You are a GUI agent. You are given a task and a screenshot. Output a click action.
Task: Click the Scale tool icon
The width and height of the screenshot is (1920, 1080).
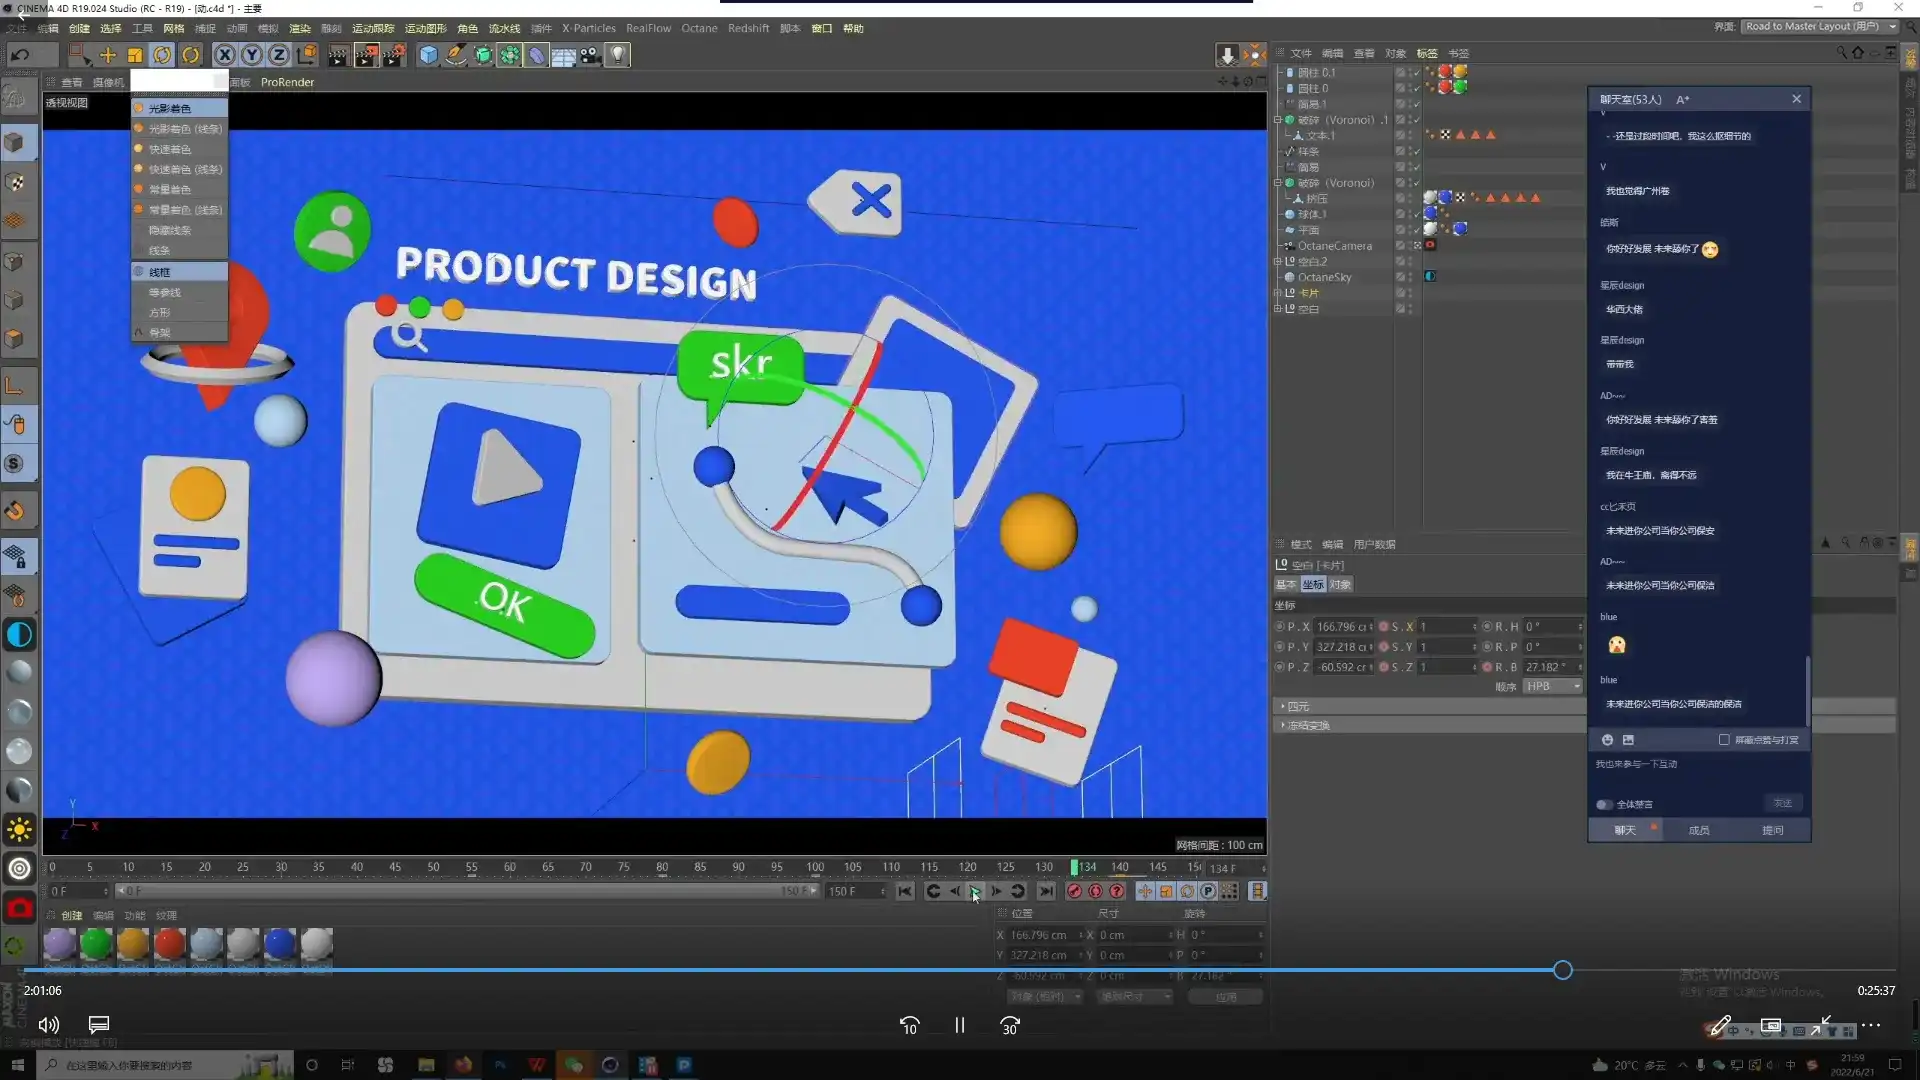(135, 55)
